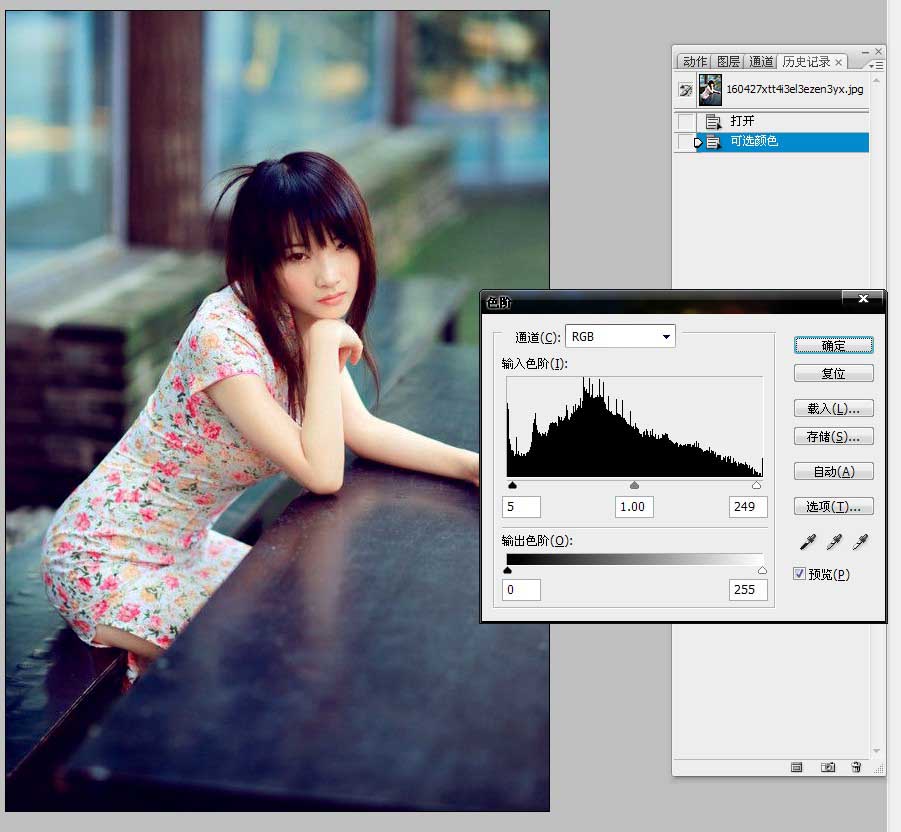Collapse the history panel with the minimize dash
Image resolution: width=901 pixels, height=832 pixels.
[x=865, y=52]
